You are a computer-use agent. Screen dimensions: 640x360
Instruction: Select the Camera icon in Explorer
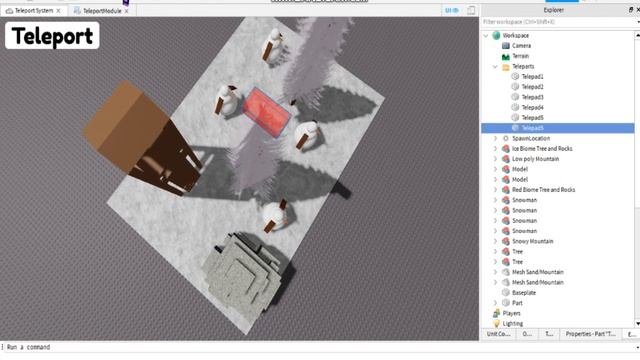tap(506, 46)
